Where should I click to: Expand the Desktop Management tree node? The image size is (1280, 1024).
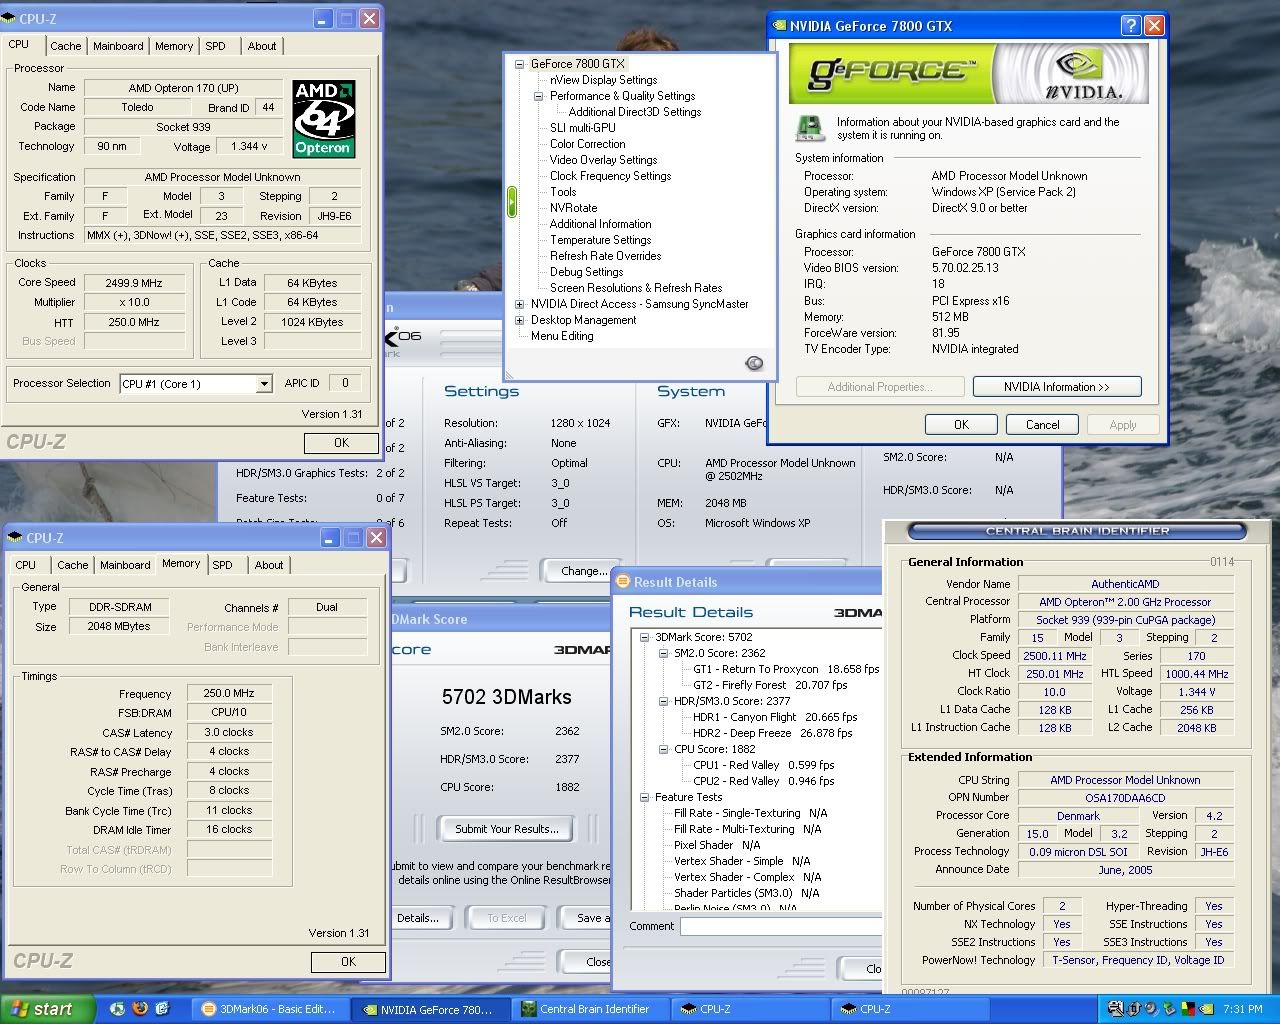click(x=520, y=320)
